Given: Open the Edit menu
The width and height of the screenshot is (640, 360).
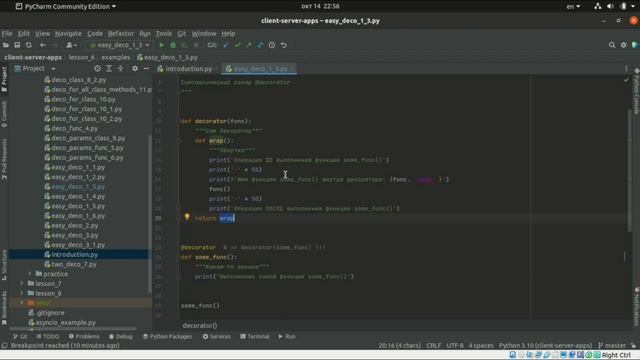Looking at the screenshot, I should [24, 33].
